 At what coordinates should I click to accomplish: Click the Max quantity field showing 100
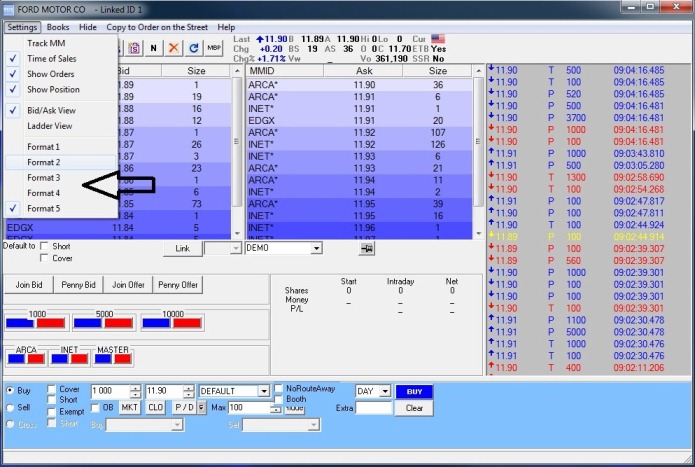251,408
